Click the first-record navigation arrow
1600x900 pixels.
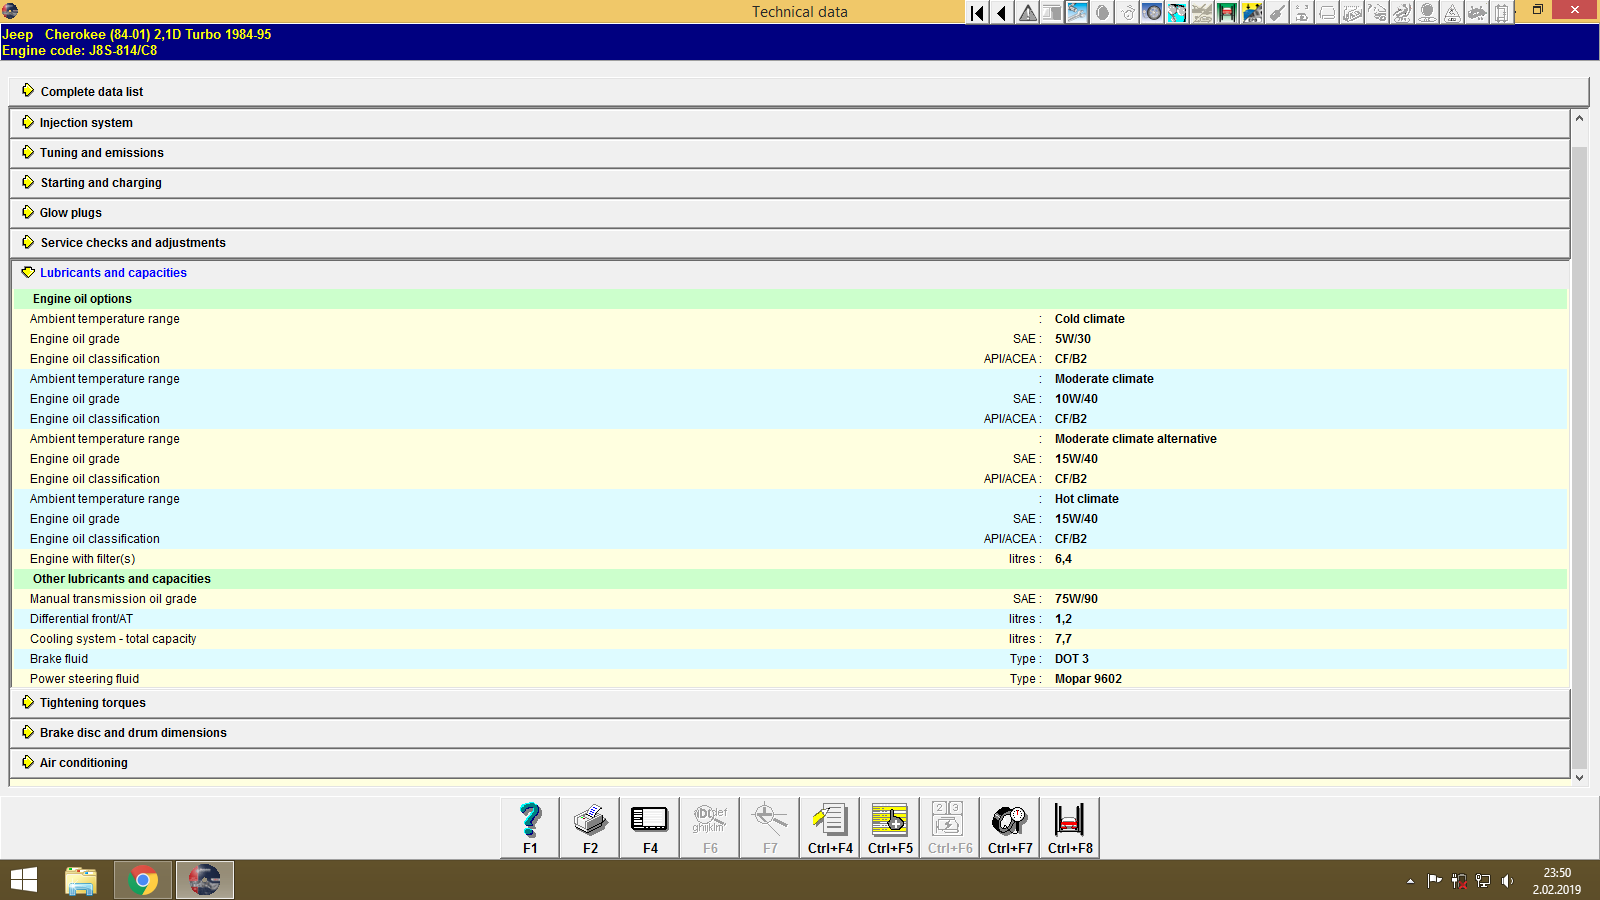pos(975,13)
